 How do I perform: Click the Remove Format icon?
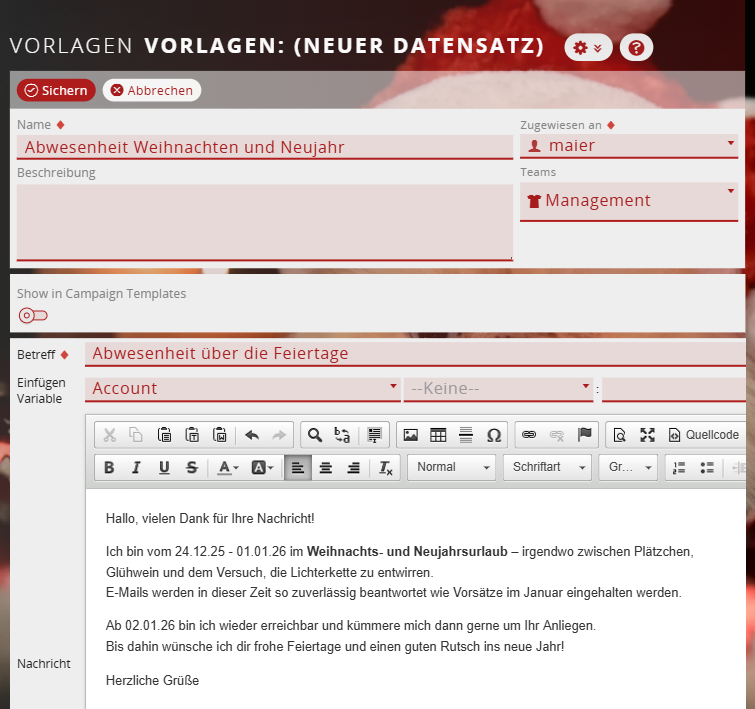(386, 467)
